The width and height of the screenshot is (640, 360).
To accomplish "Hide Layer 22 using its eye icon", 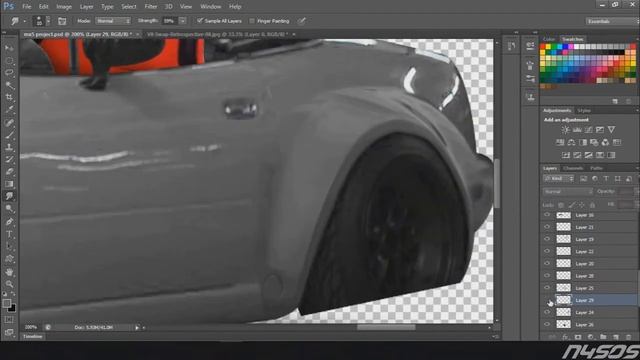I will [547, 251].
